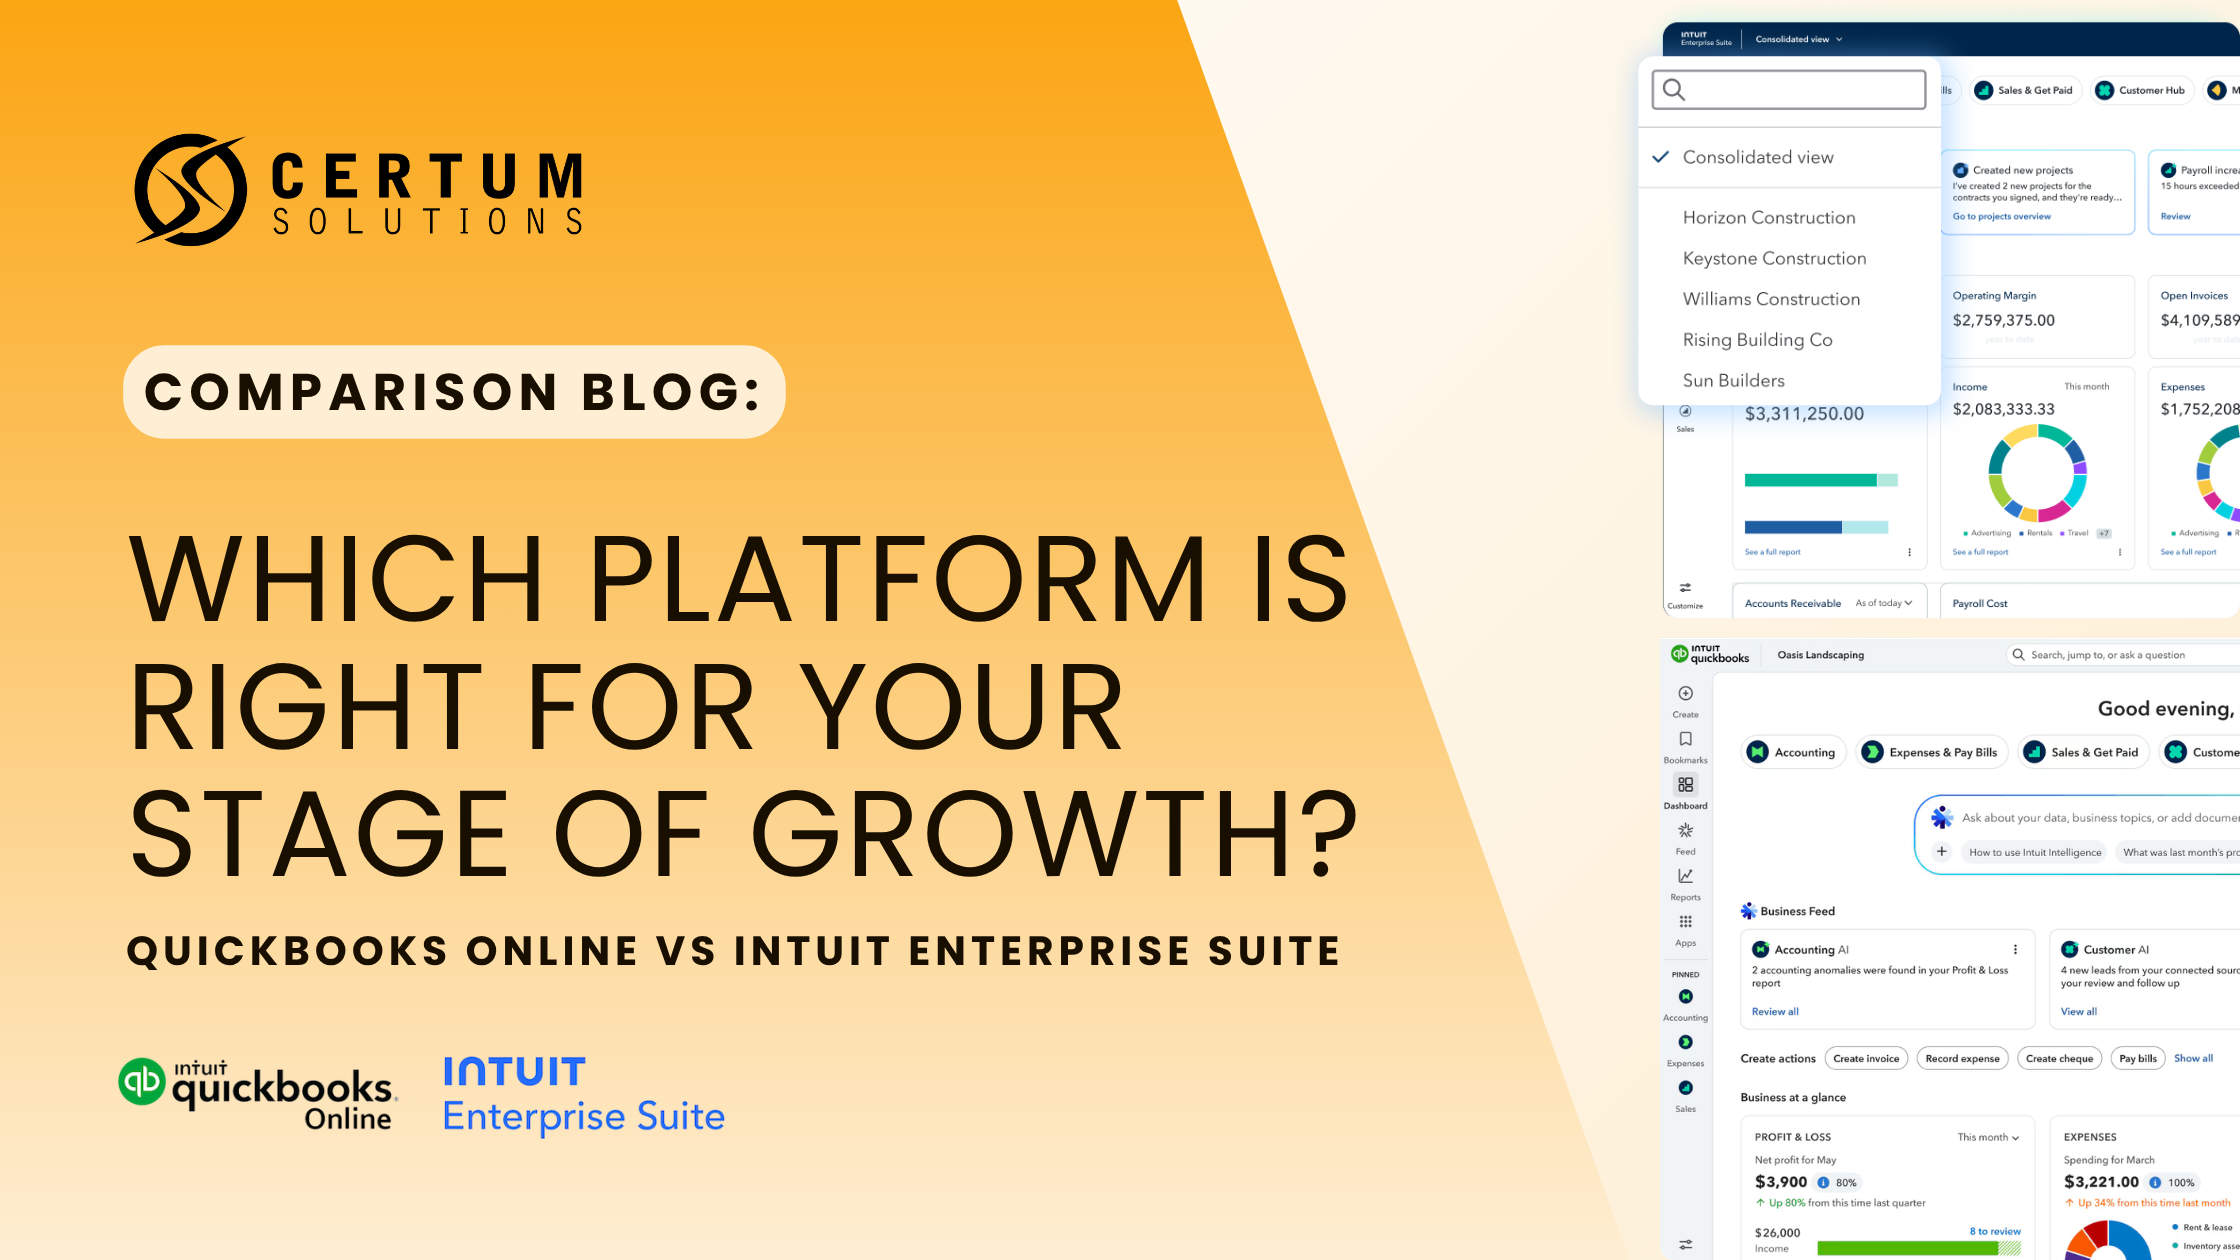2240x1260 pixels.
Task: Open Bookmarks in the QuickBooks sidebar
Action: pos(1685,739)
